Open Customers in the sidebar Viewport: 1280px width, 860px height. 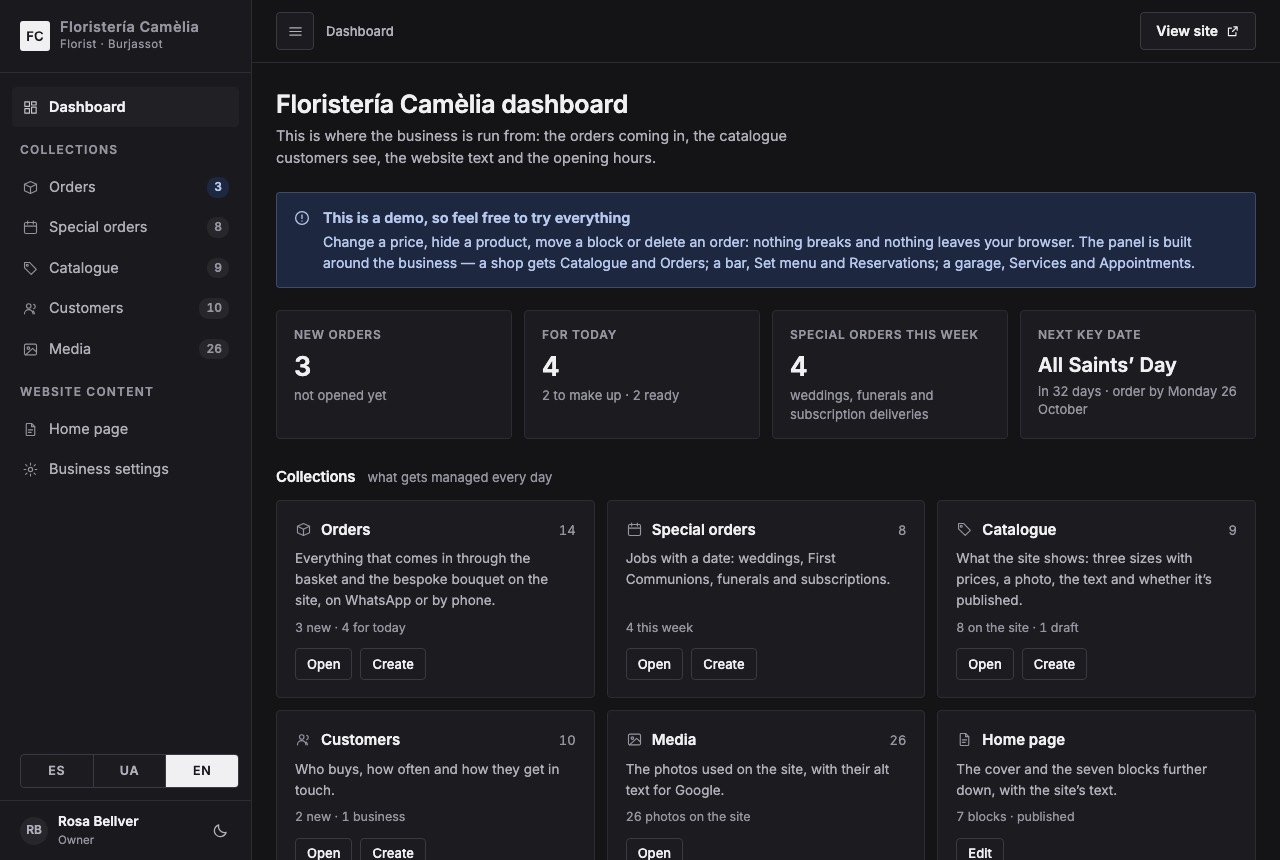coord(125,308)
